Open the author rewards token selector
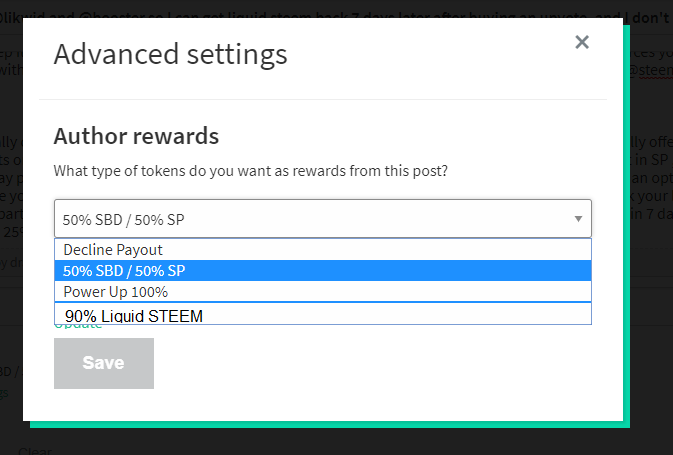The image size is (673, 455). click(x=323, y=218)
